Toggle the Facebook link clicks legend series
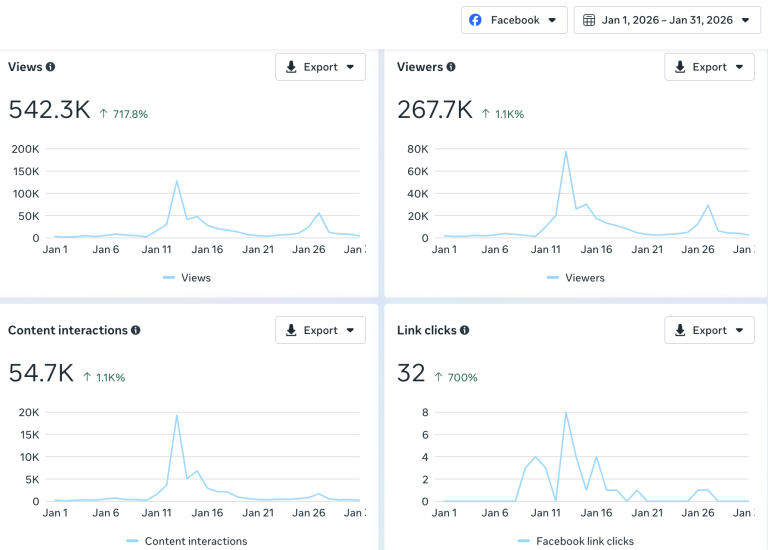 (x=576, y=541)
